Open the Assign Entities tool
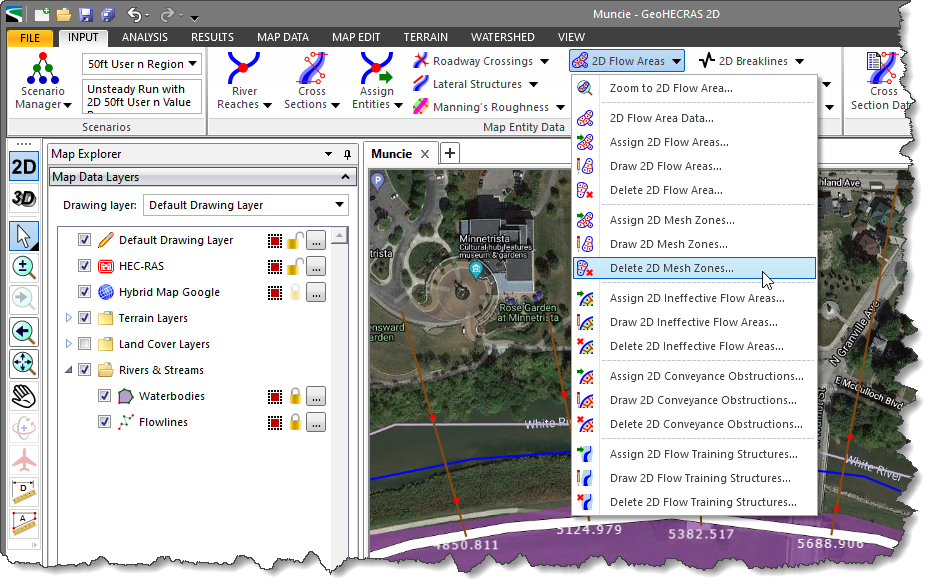 (377, 82)
